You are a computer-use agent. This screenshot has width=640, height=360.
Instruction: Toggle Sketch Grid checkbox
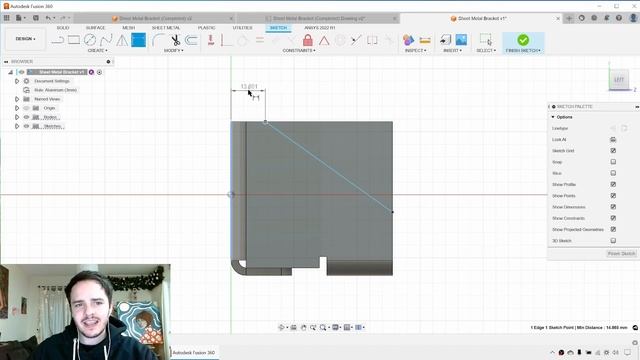613,151
